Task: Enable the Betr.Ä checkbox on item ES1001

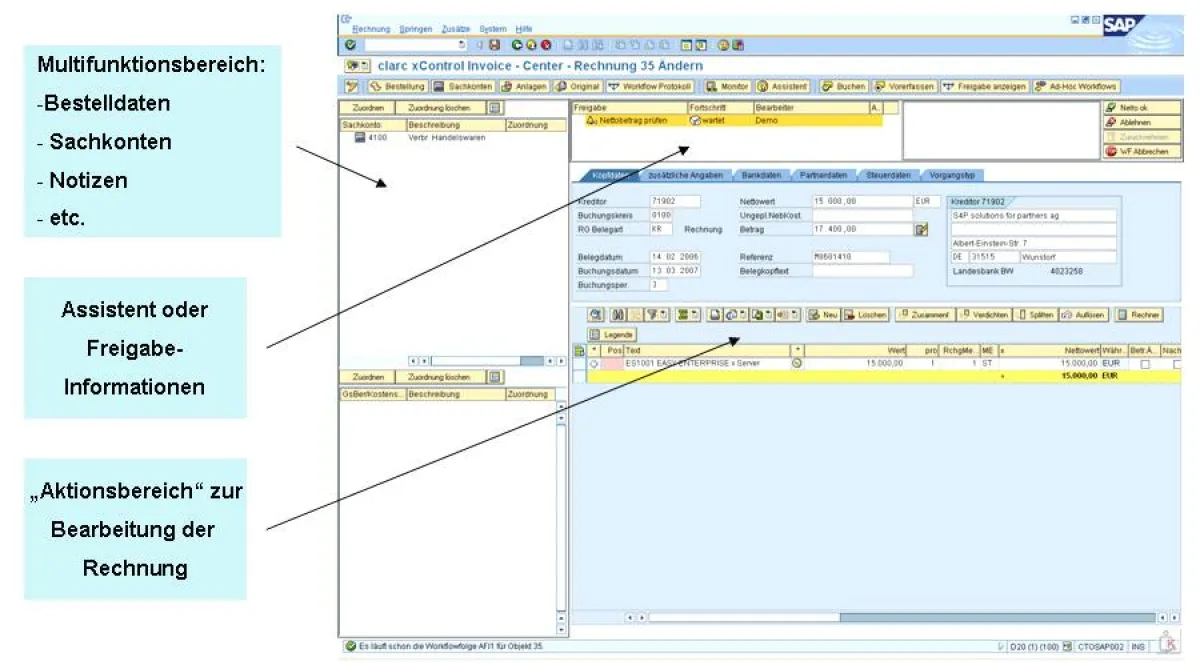Action: tap(1145, 364)
